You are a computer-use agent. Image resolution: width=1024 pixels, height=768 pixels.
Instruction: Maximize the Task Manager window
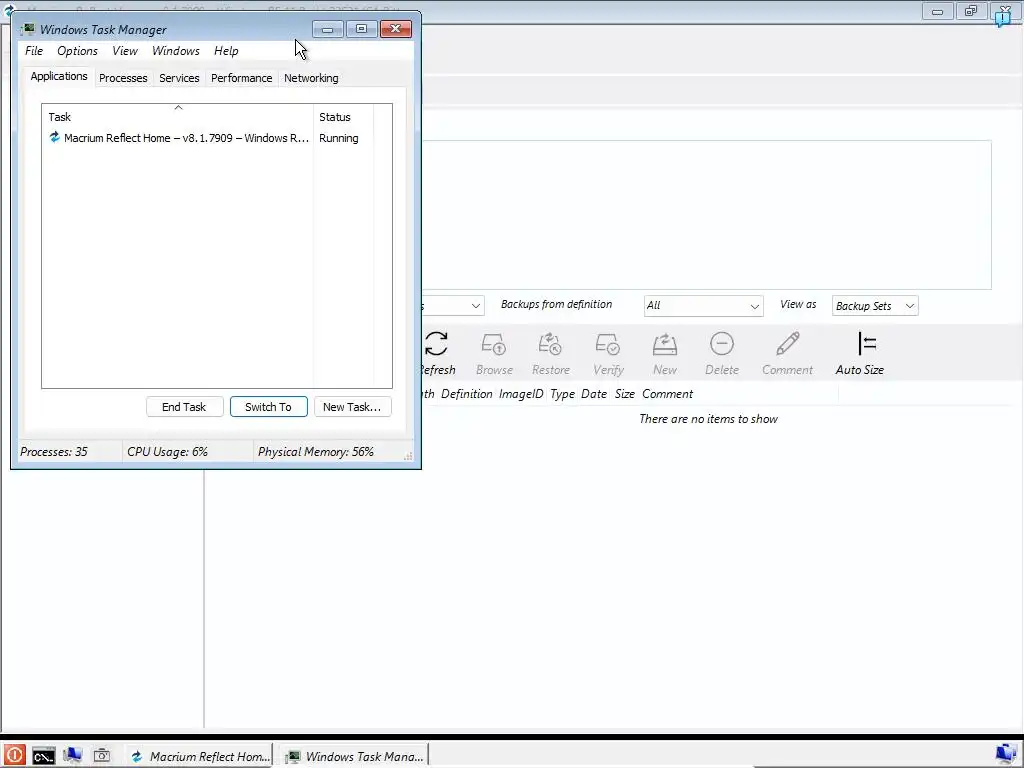[x=361, y=29]
